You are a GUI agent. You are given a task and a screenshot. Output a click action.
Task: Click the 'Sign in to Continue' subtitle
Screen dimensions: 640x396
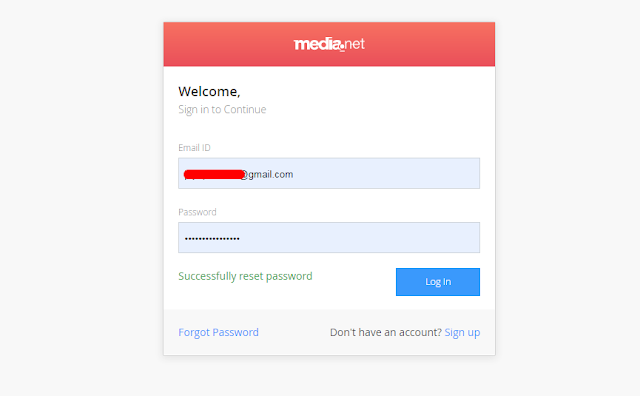point(222,109)
